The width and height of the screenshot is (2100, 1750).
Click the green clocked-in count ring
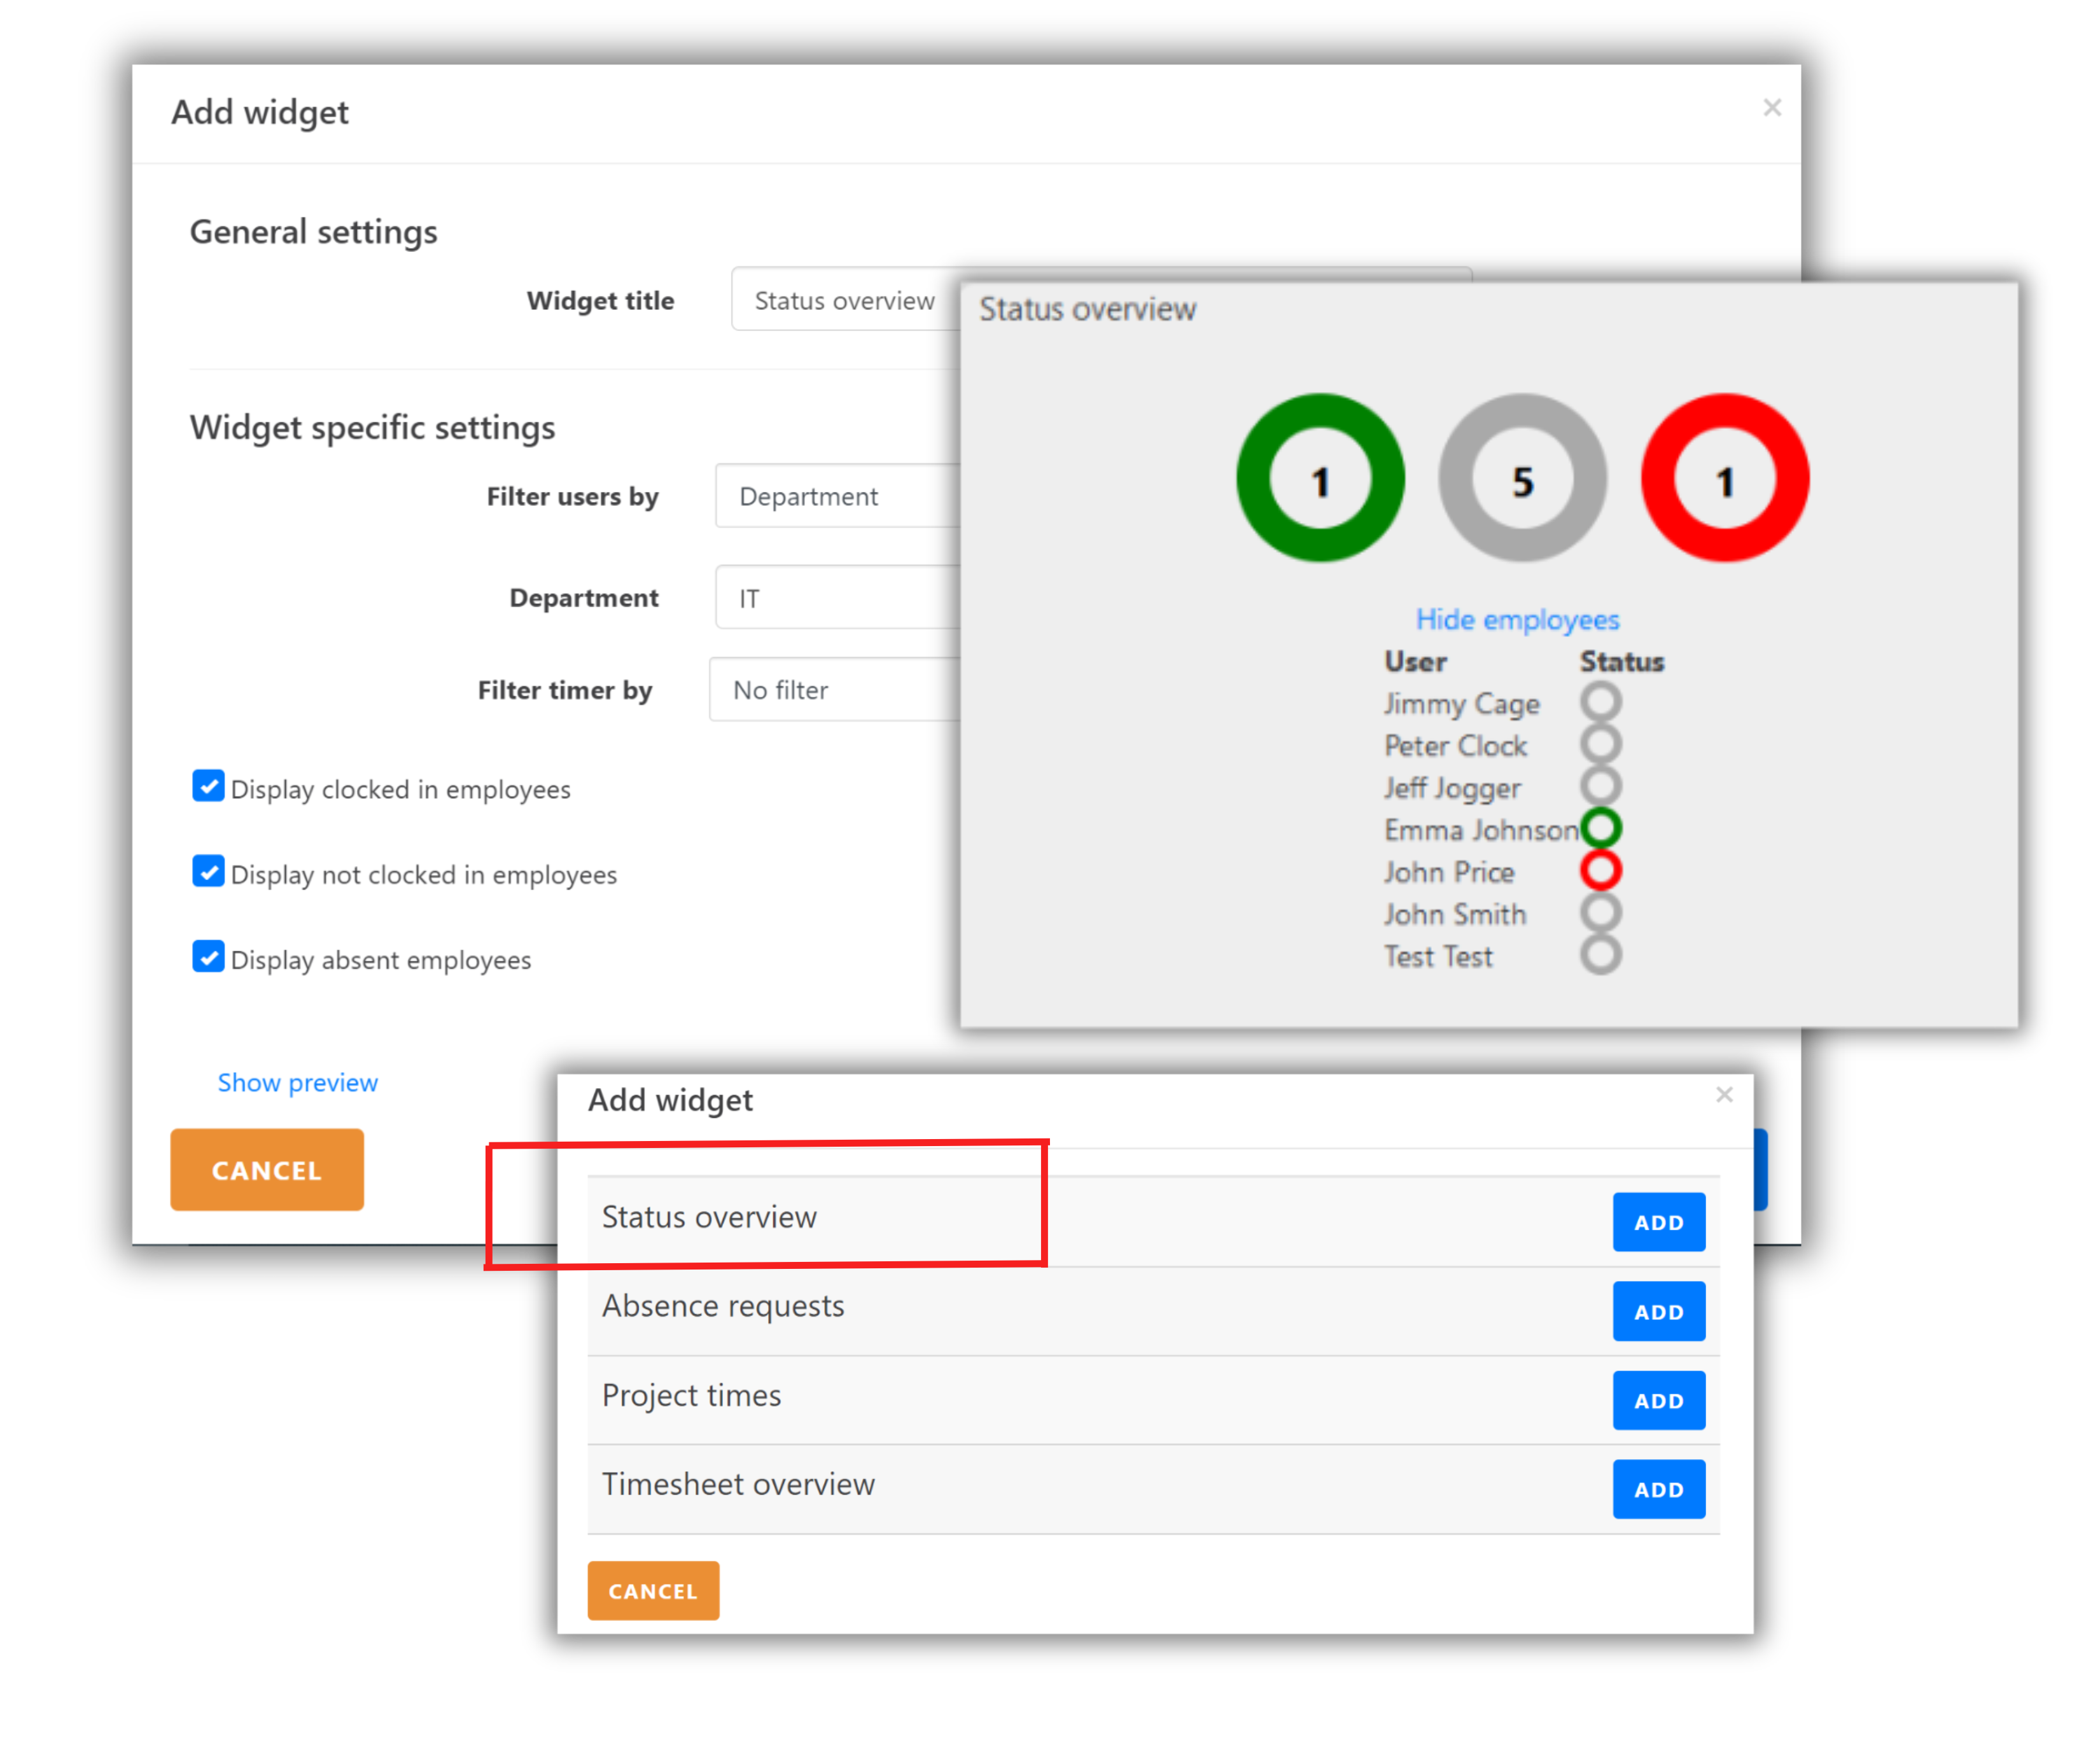pos(1320,479)
